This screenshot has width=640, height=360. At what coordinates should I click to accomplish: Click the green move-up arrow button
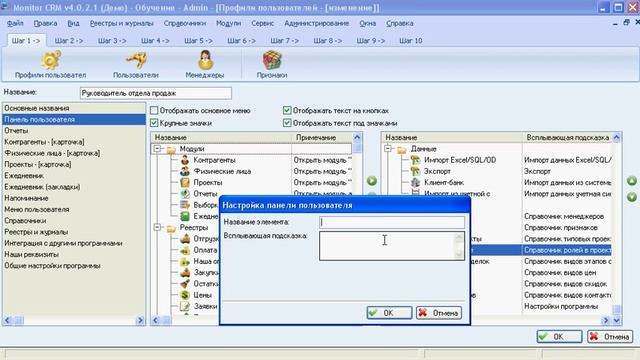pyautogui.click(x=632, y=181)
